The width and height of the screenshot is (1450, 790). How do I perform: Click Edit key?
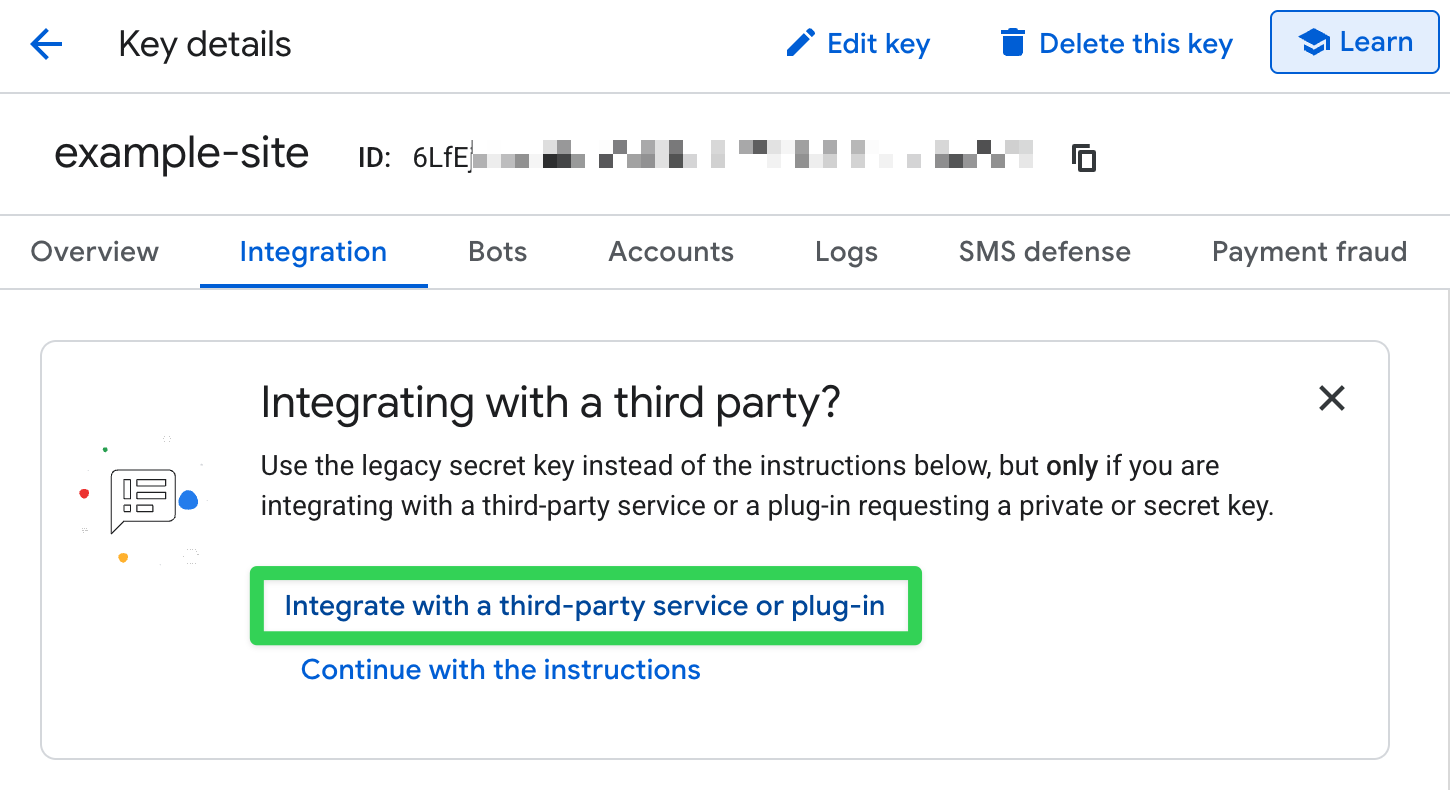pyautogui.click(x=878, y=43)
